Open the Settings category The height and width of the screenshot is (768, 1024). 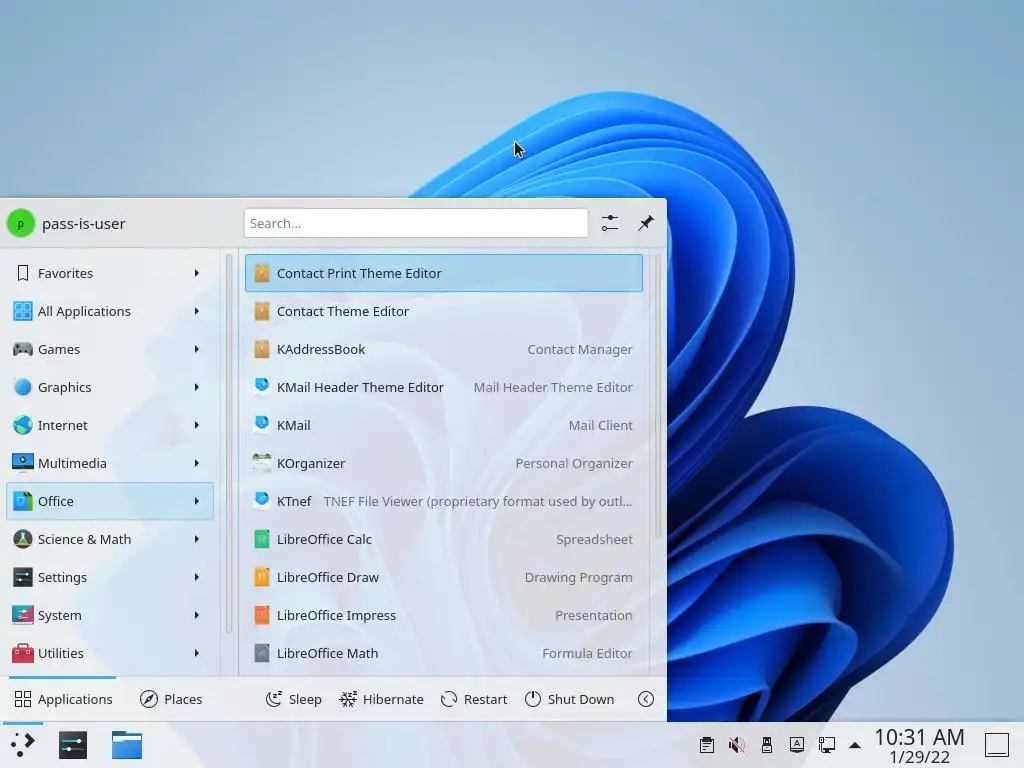[x=110, y=577]
